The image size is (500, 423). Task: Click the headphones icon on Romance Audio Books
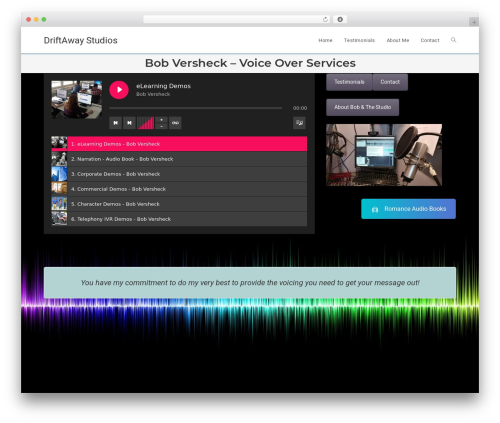pos(375,209)
